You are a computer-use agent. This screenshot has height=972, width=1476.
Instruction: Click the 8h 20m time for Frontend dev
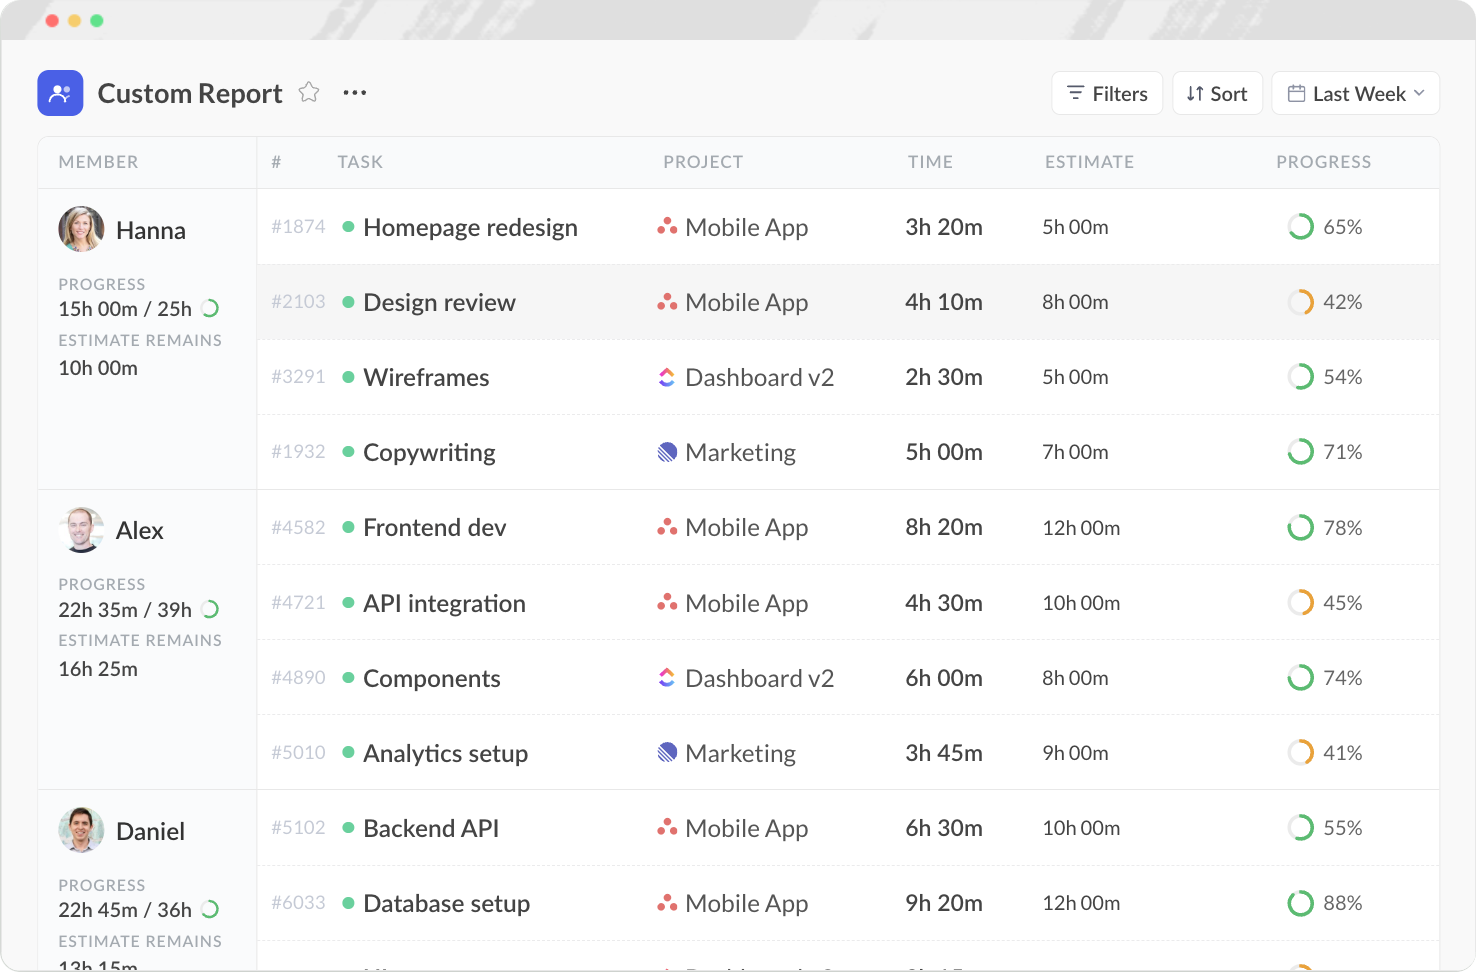[x=944, y=527]
